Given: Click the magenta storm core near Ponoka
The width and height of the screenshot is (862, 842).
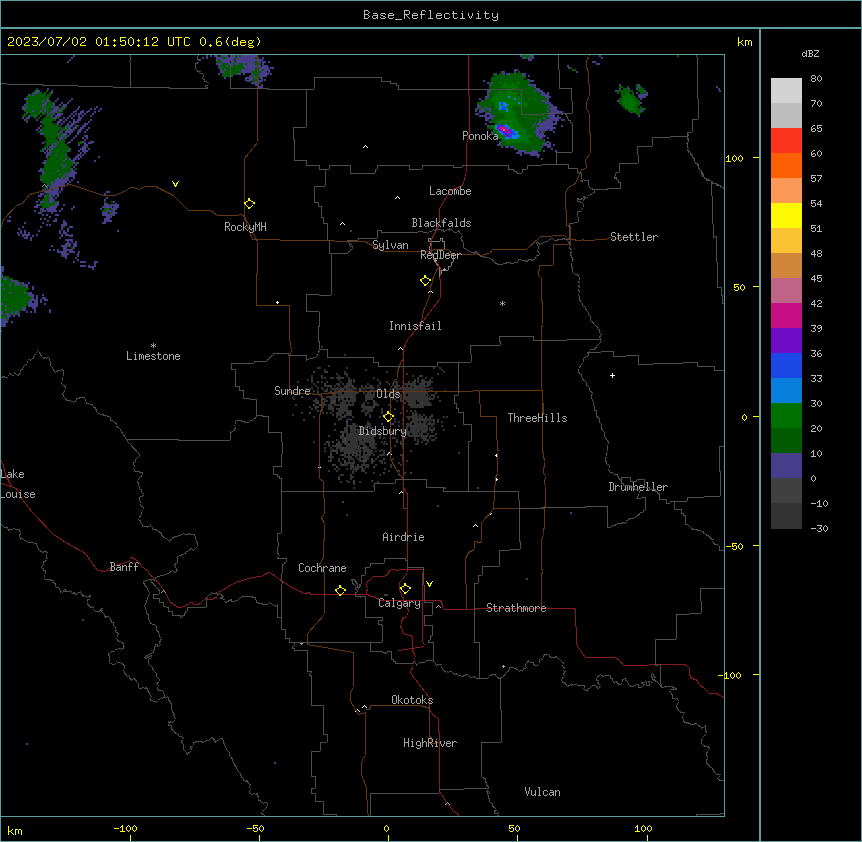Looking at the screenshot, I should coord(505,130).
